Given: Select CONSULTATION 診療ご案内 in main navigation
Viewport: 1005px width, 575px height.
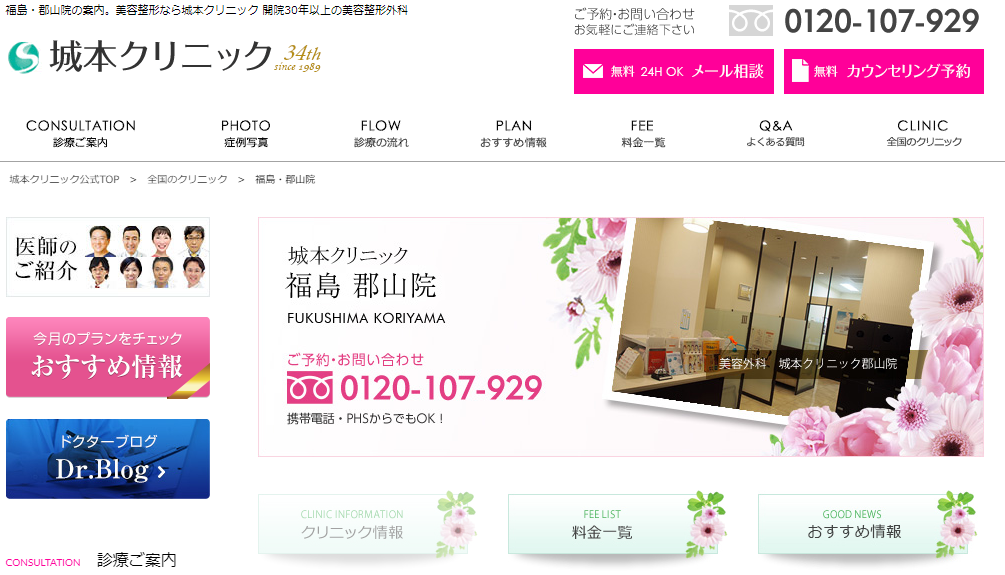Looking at the screenshot, I should [81, 133].
